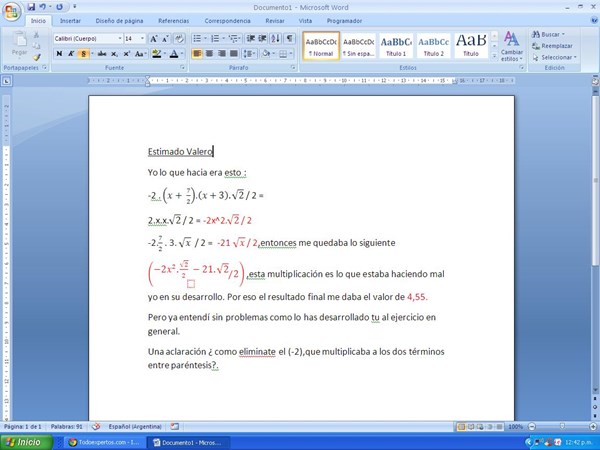Open the round Office button menu

click(x=11, y=11)
